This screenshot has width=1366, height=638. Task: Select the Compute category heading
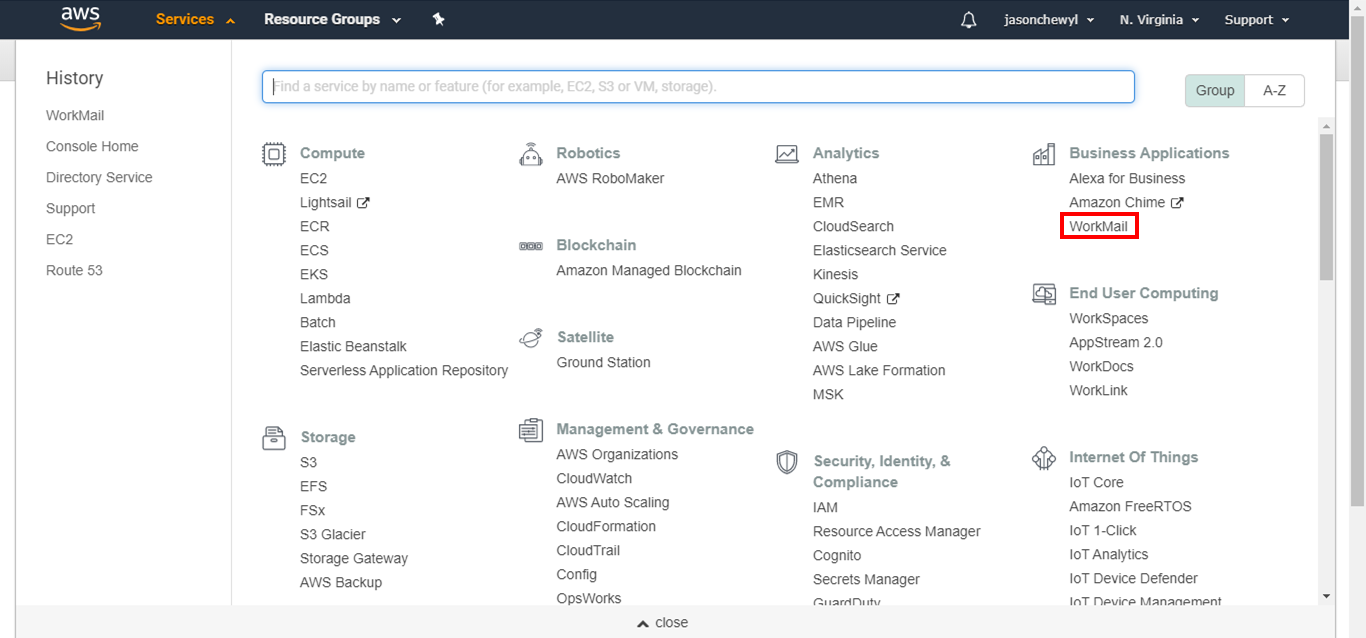(332, 154)
